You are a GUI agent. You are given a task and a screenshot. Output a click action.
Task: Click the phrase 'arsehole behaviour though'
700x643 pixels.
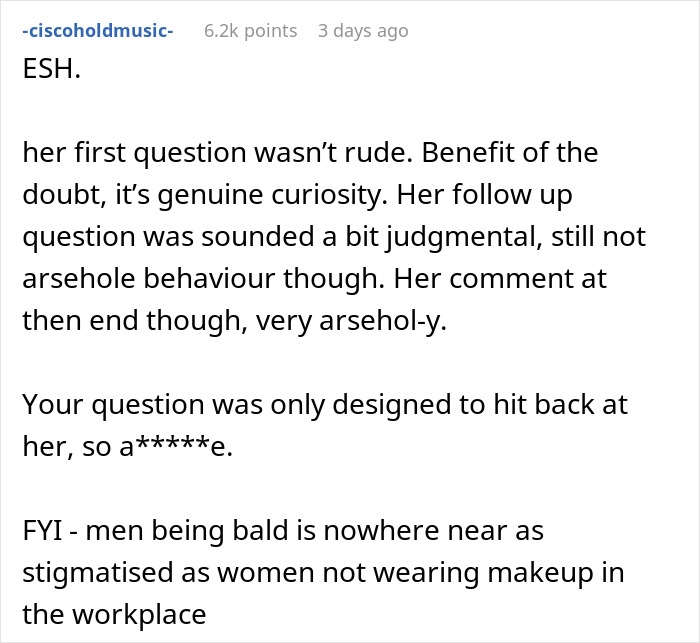[203, 279]
